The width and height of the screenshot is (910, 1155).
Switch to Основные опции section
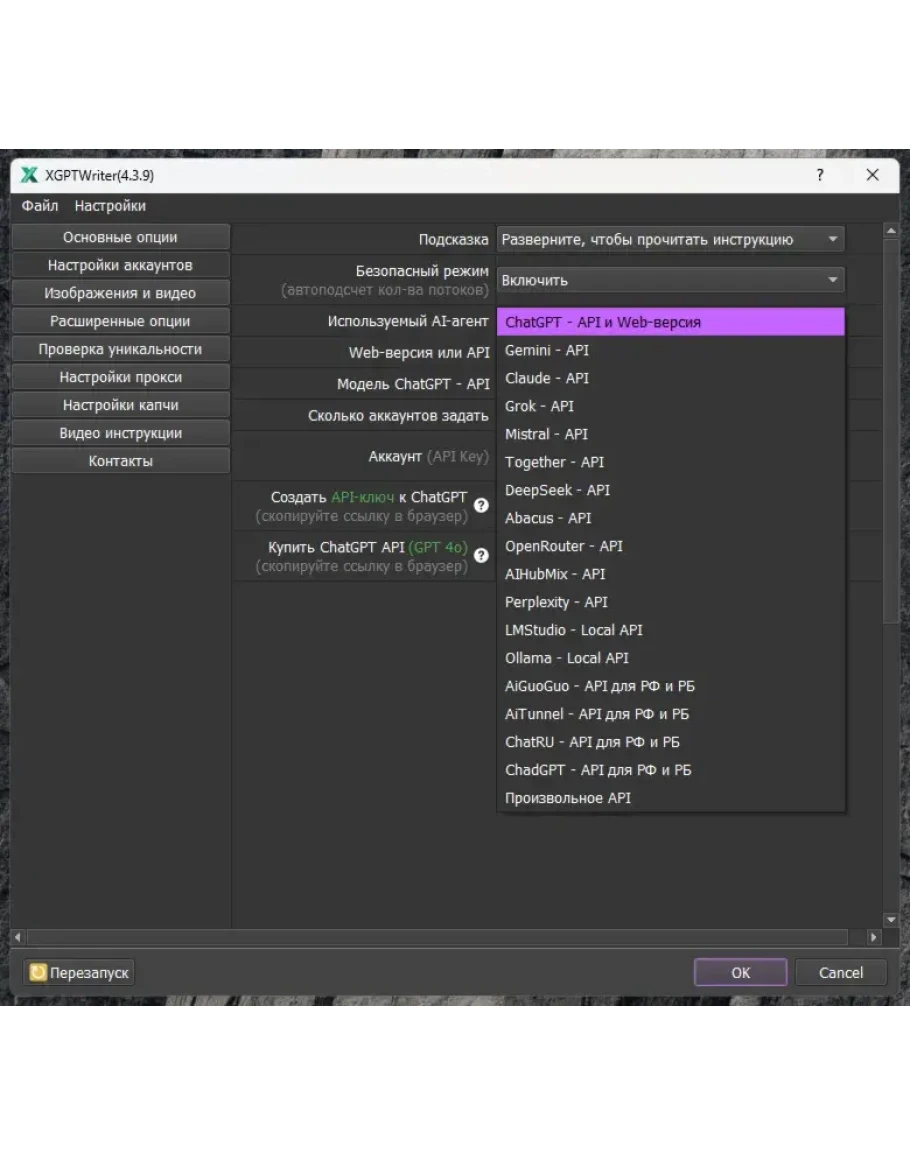pos(120,237)
